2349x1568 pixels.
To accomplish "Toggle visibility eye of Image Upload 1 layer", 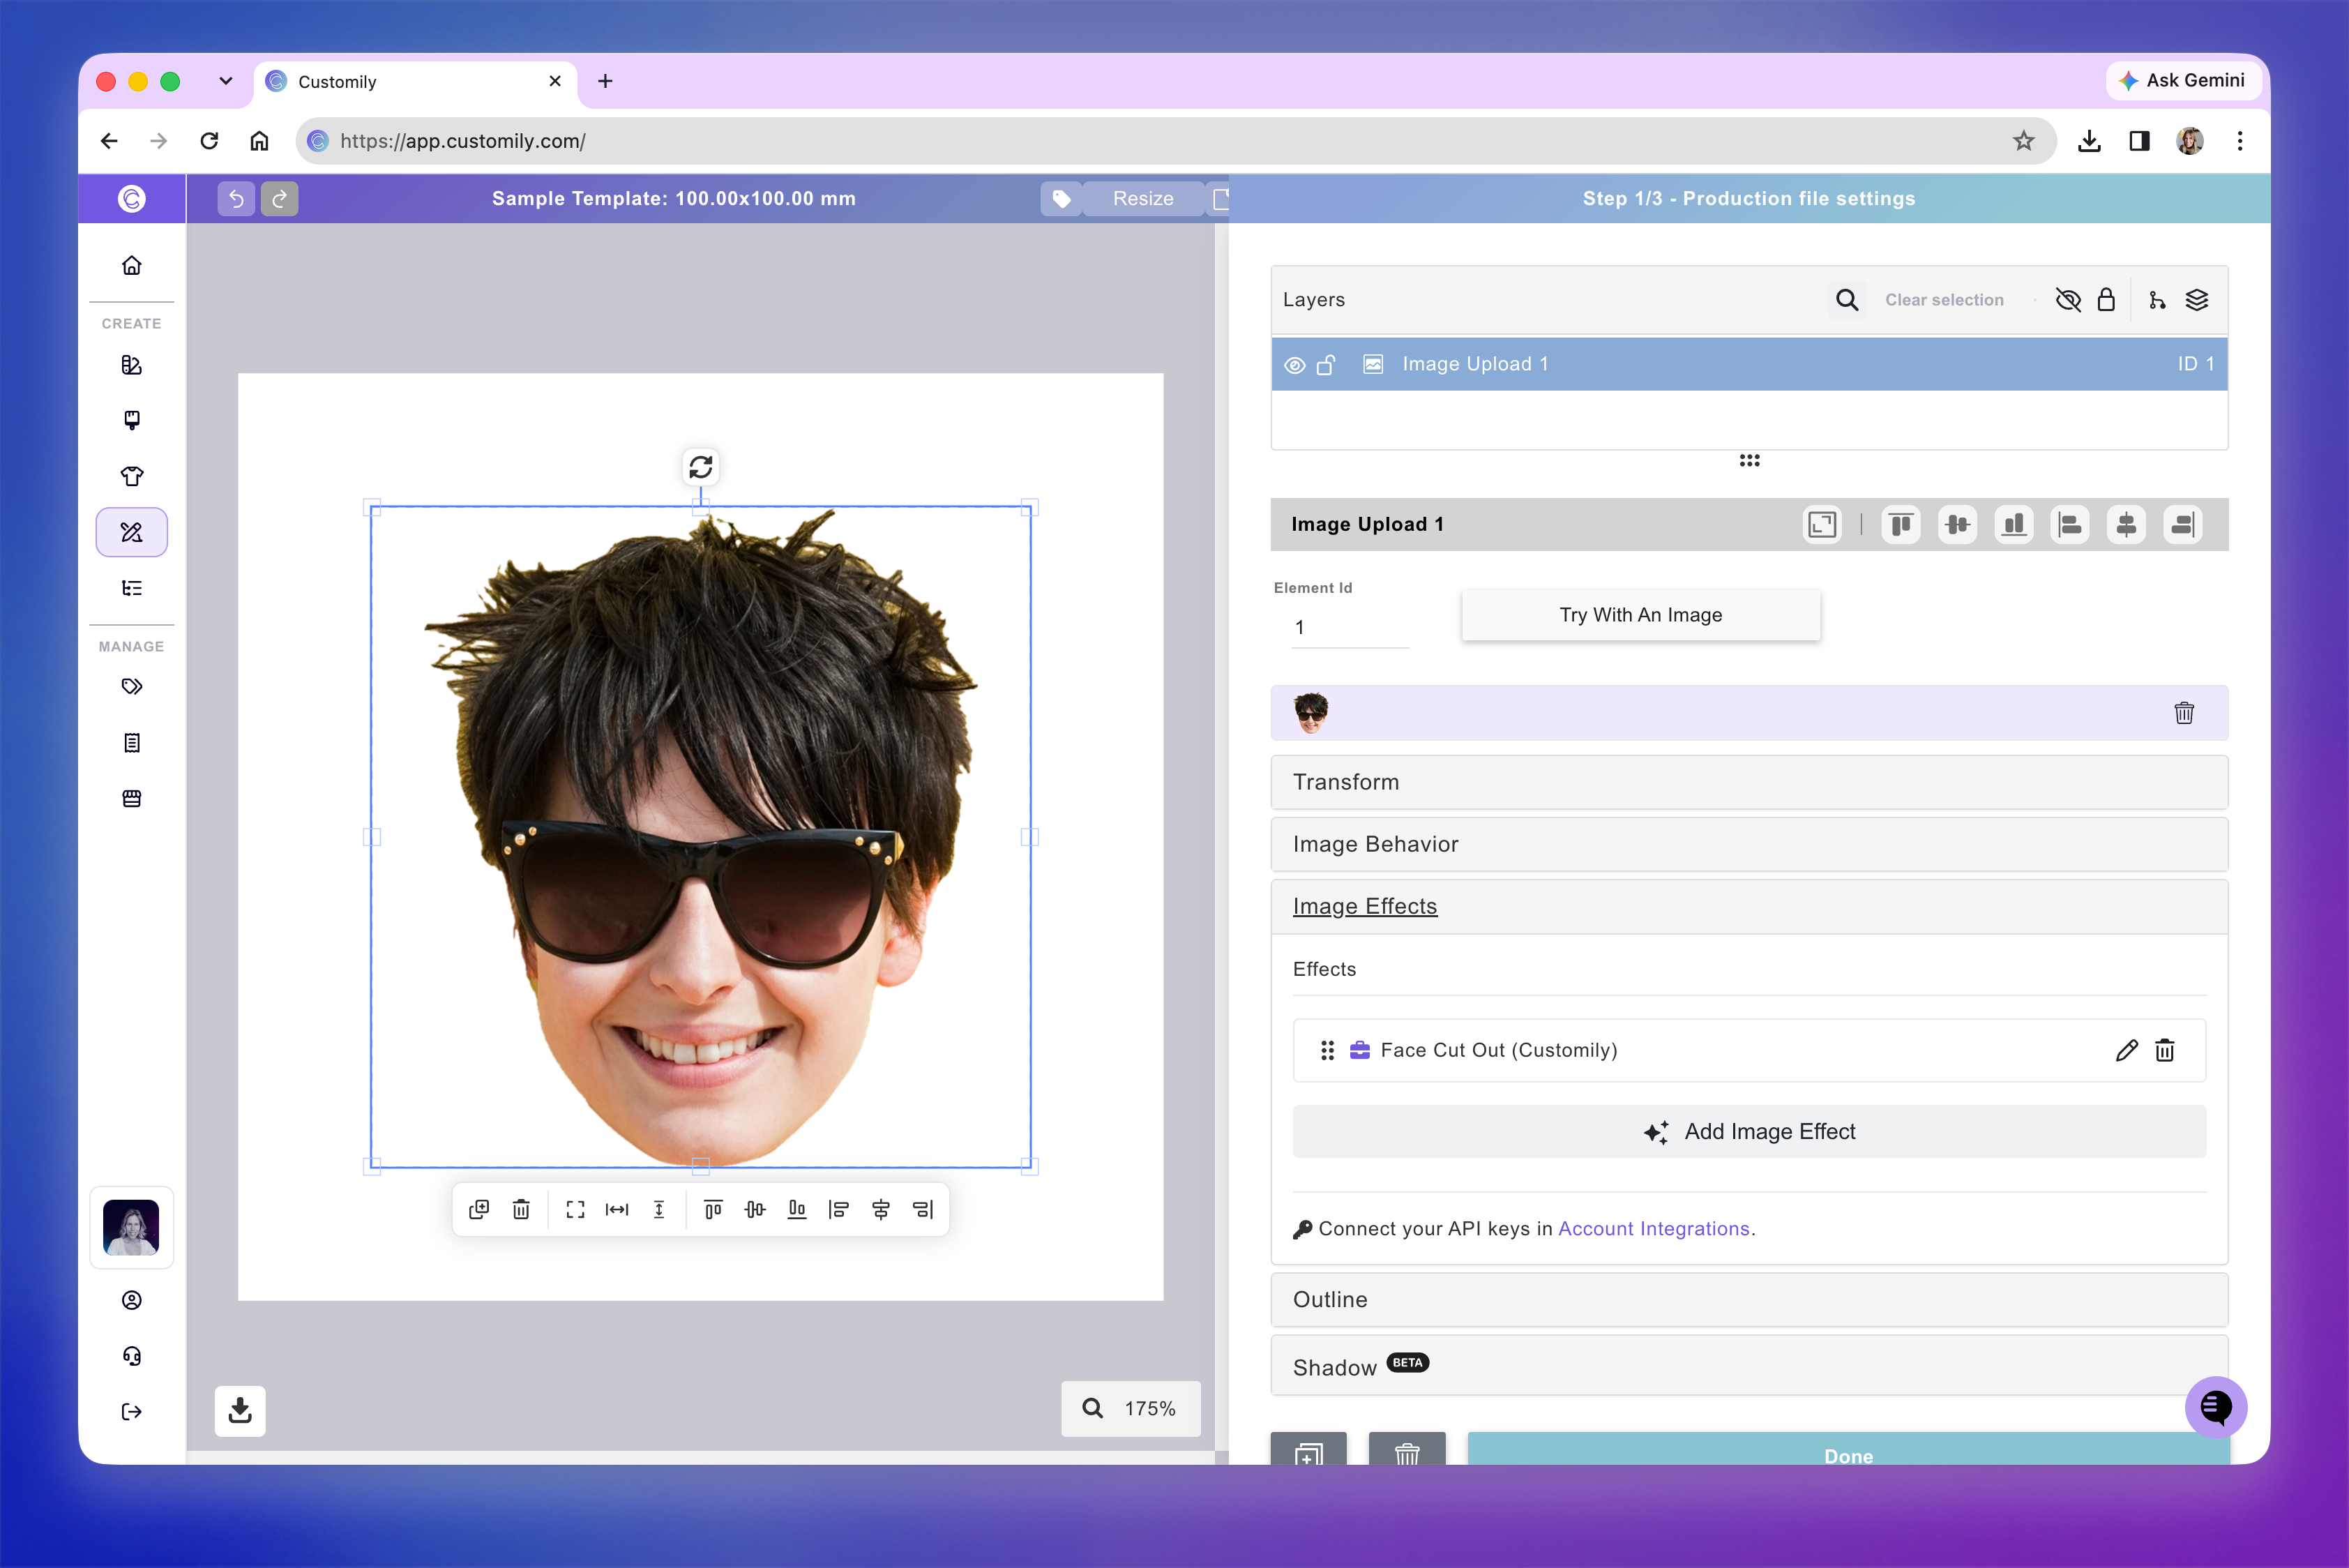I will tap(1295, 365).
